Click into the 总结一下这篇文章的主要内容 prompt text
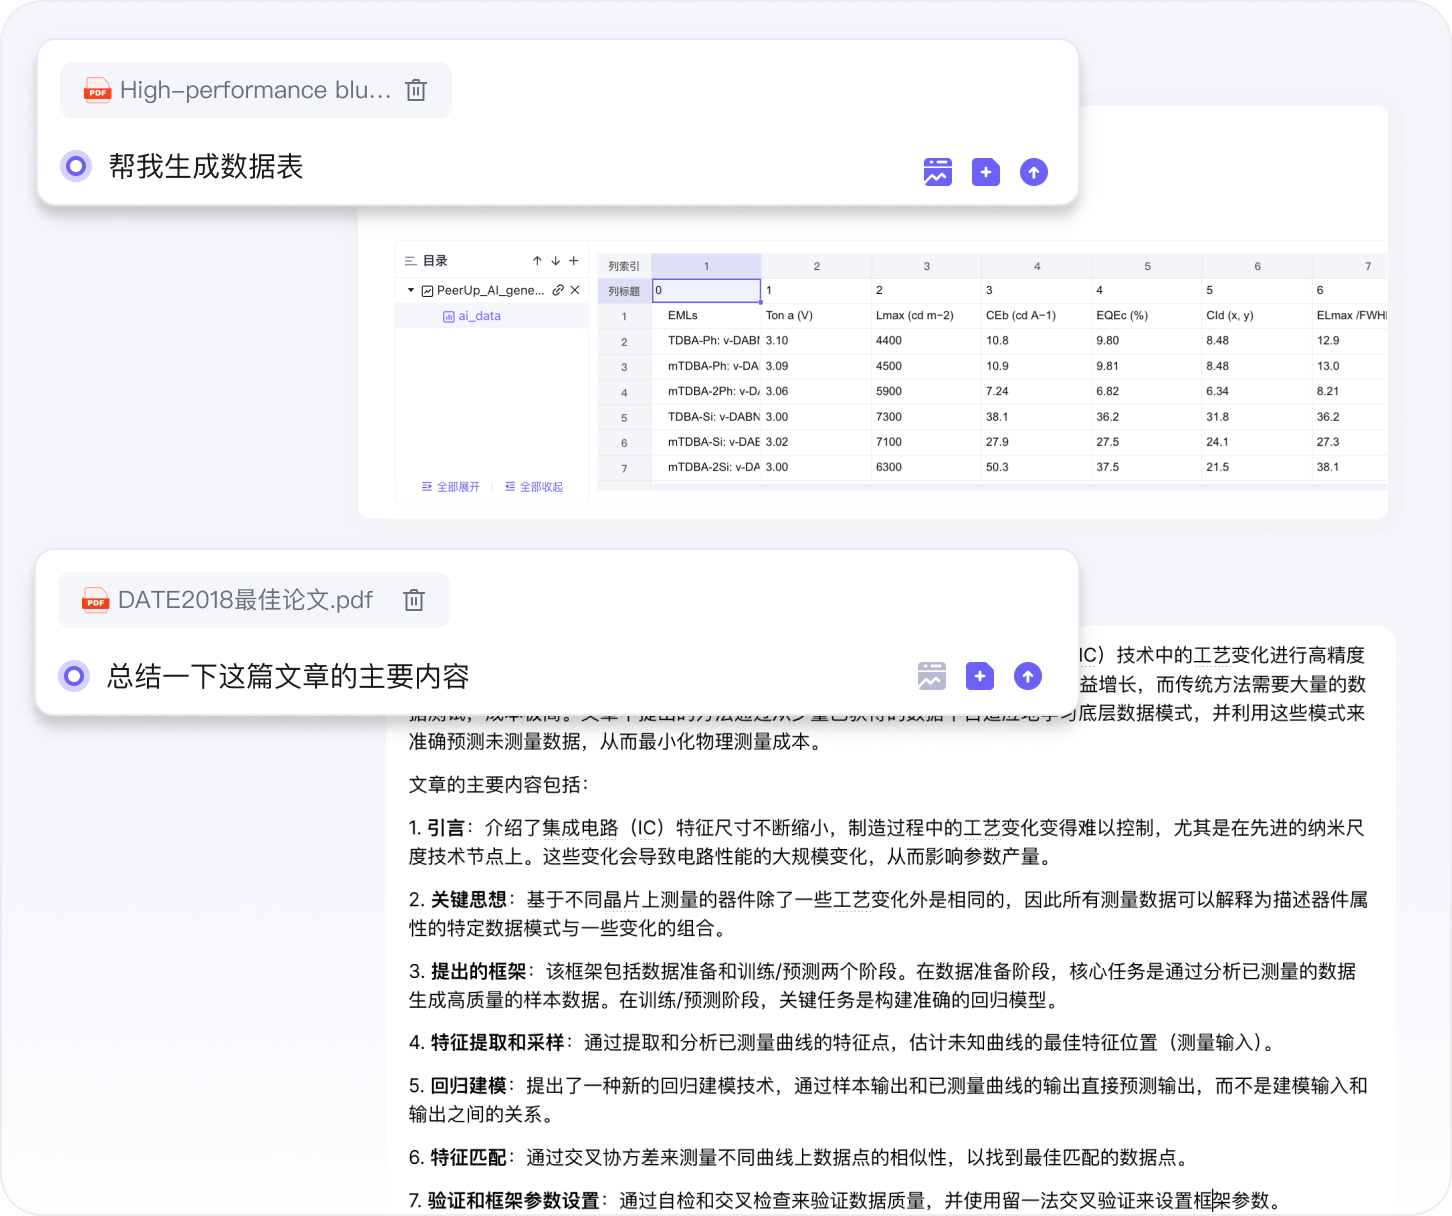This screenshot has height=1216, width=1452. 288,676
